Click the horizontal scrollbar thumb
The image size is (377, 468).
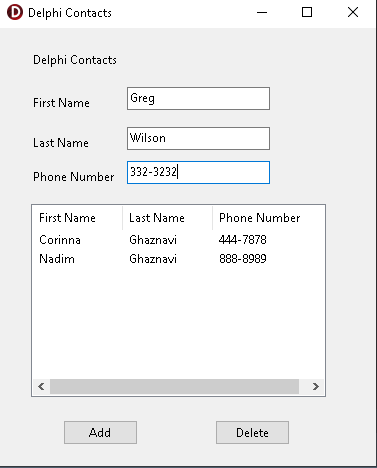(x=174, y=386)
